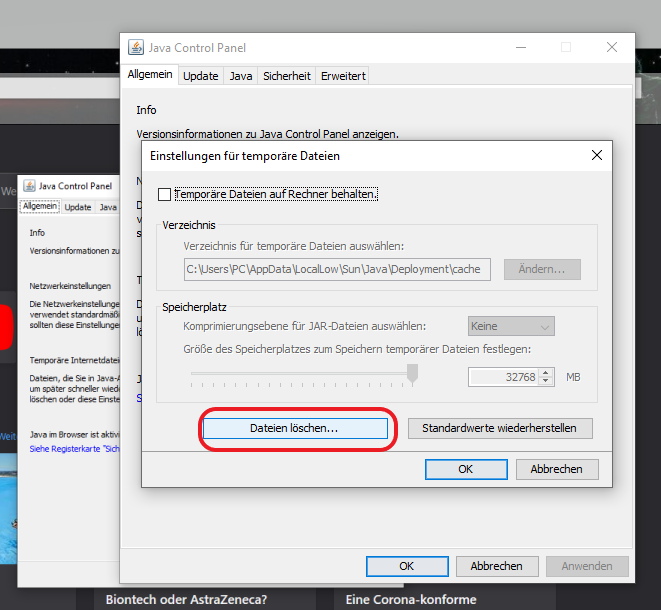Click the temporary files directory path field

point(337,269)
